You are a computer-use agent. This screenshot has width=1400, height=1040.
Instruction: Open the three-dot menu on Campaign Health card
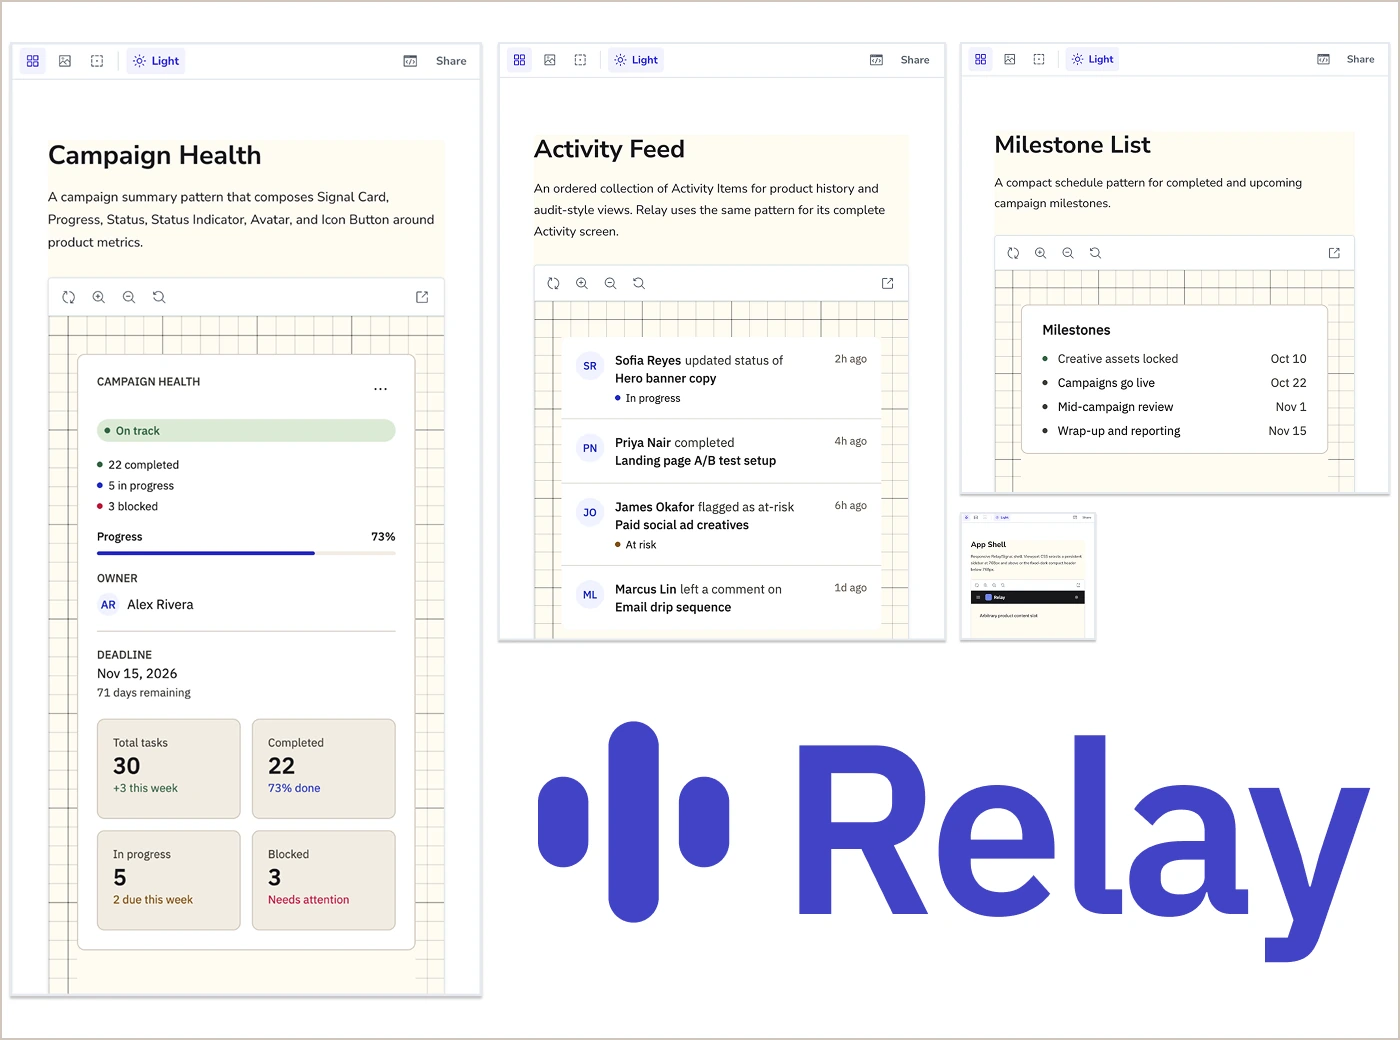(380, 389)
